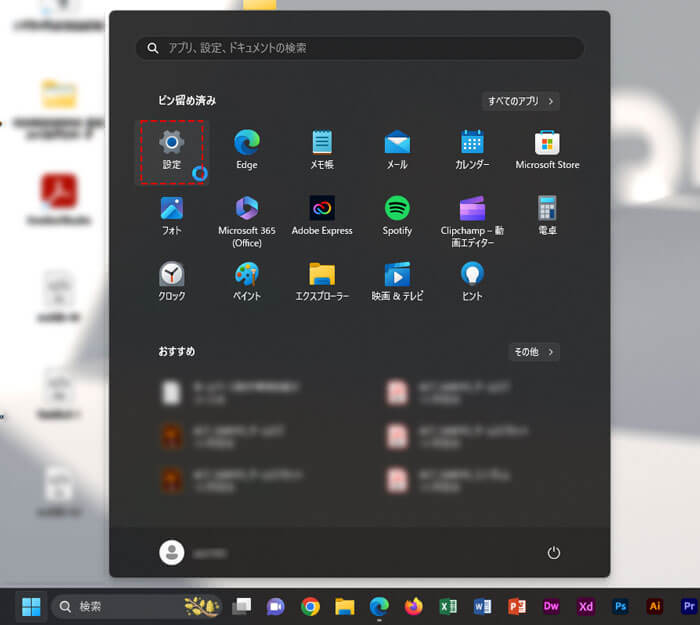Open エクスプローラー File Explorer in Start menu
The width and height of the screenshot is (700, 625).
click(x=322, y=282)
